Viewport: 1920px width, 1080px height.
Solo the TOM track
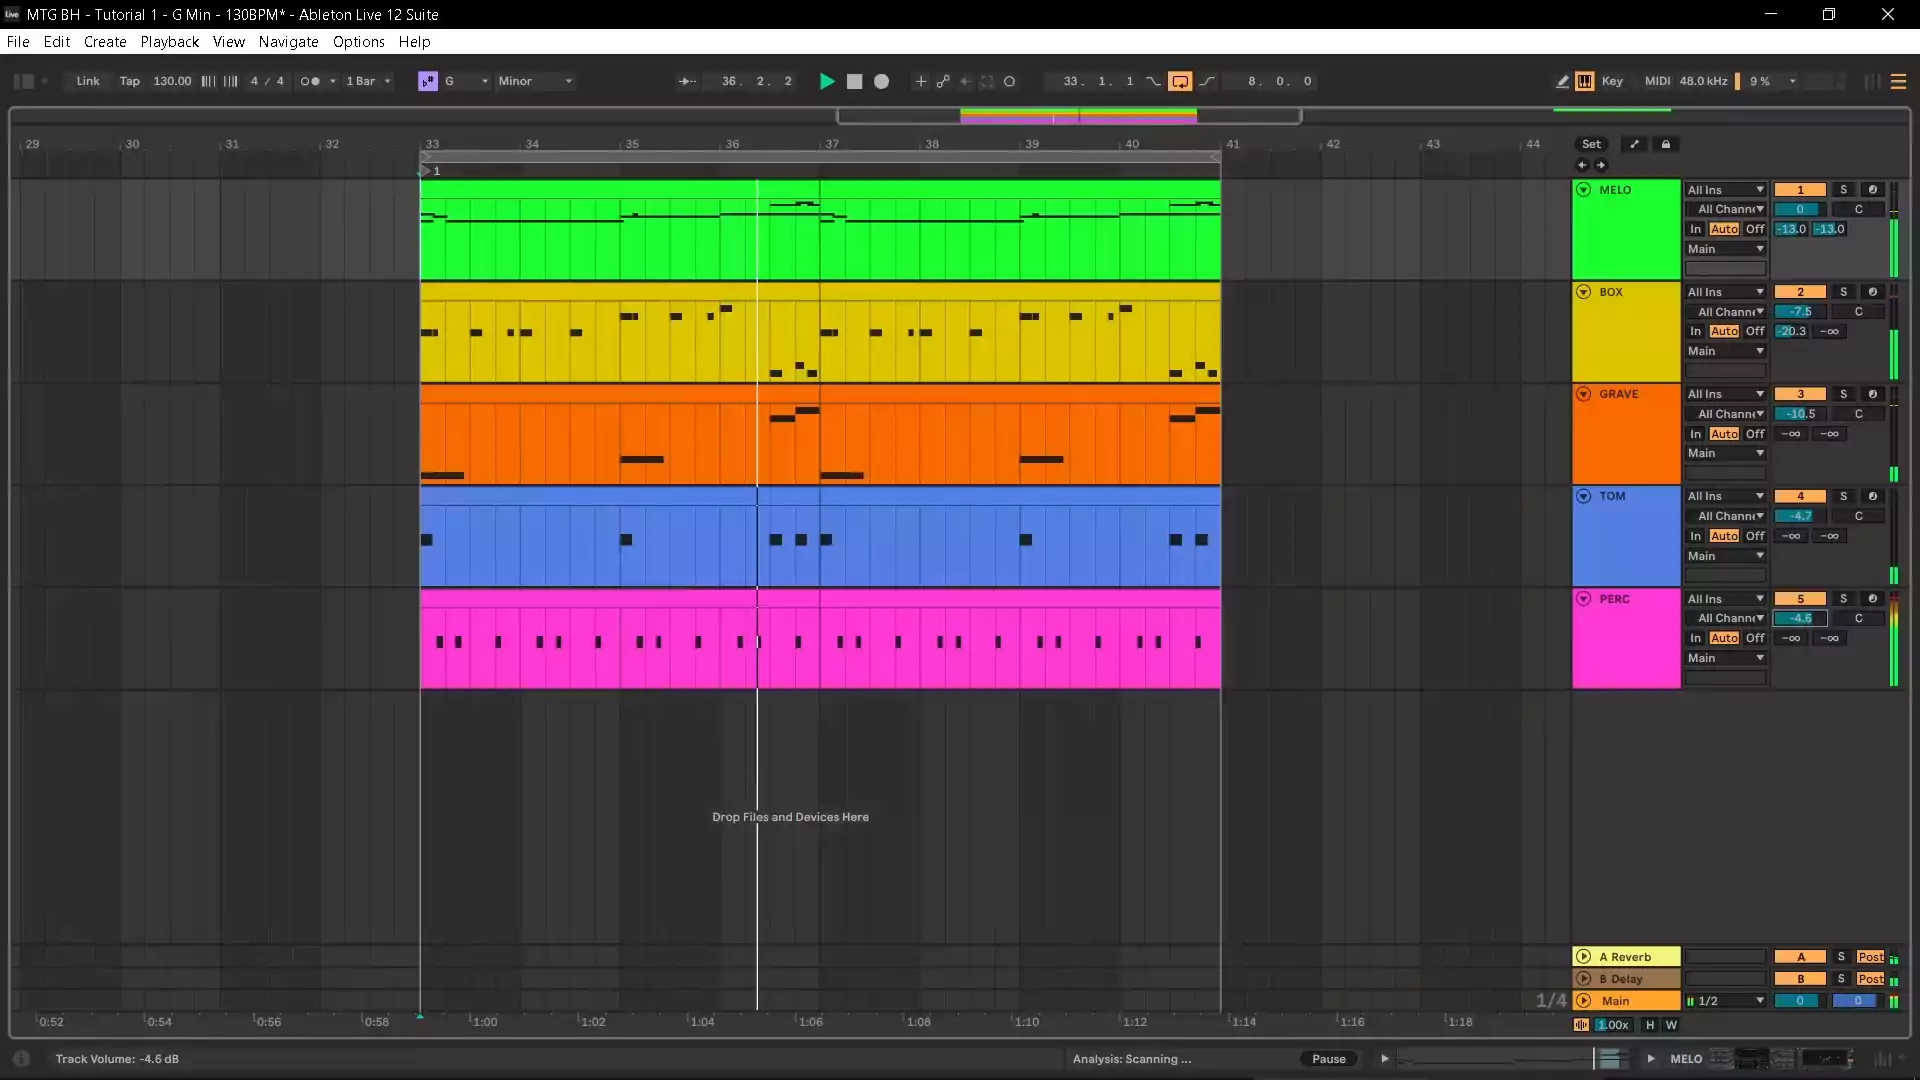pyautogui.click(x=1844, y=496)
